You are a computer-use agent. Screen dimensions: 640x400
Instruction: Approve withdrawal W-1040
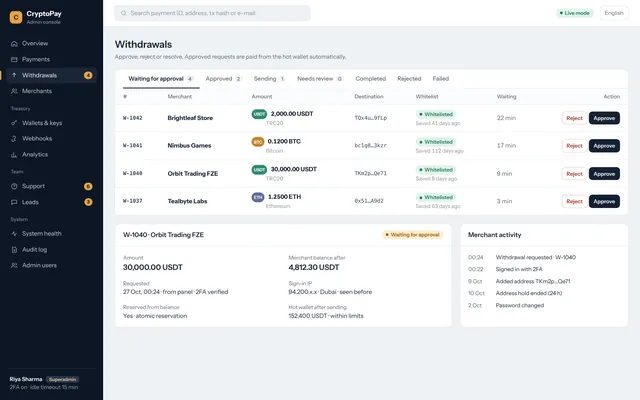point(604,173)
